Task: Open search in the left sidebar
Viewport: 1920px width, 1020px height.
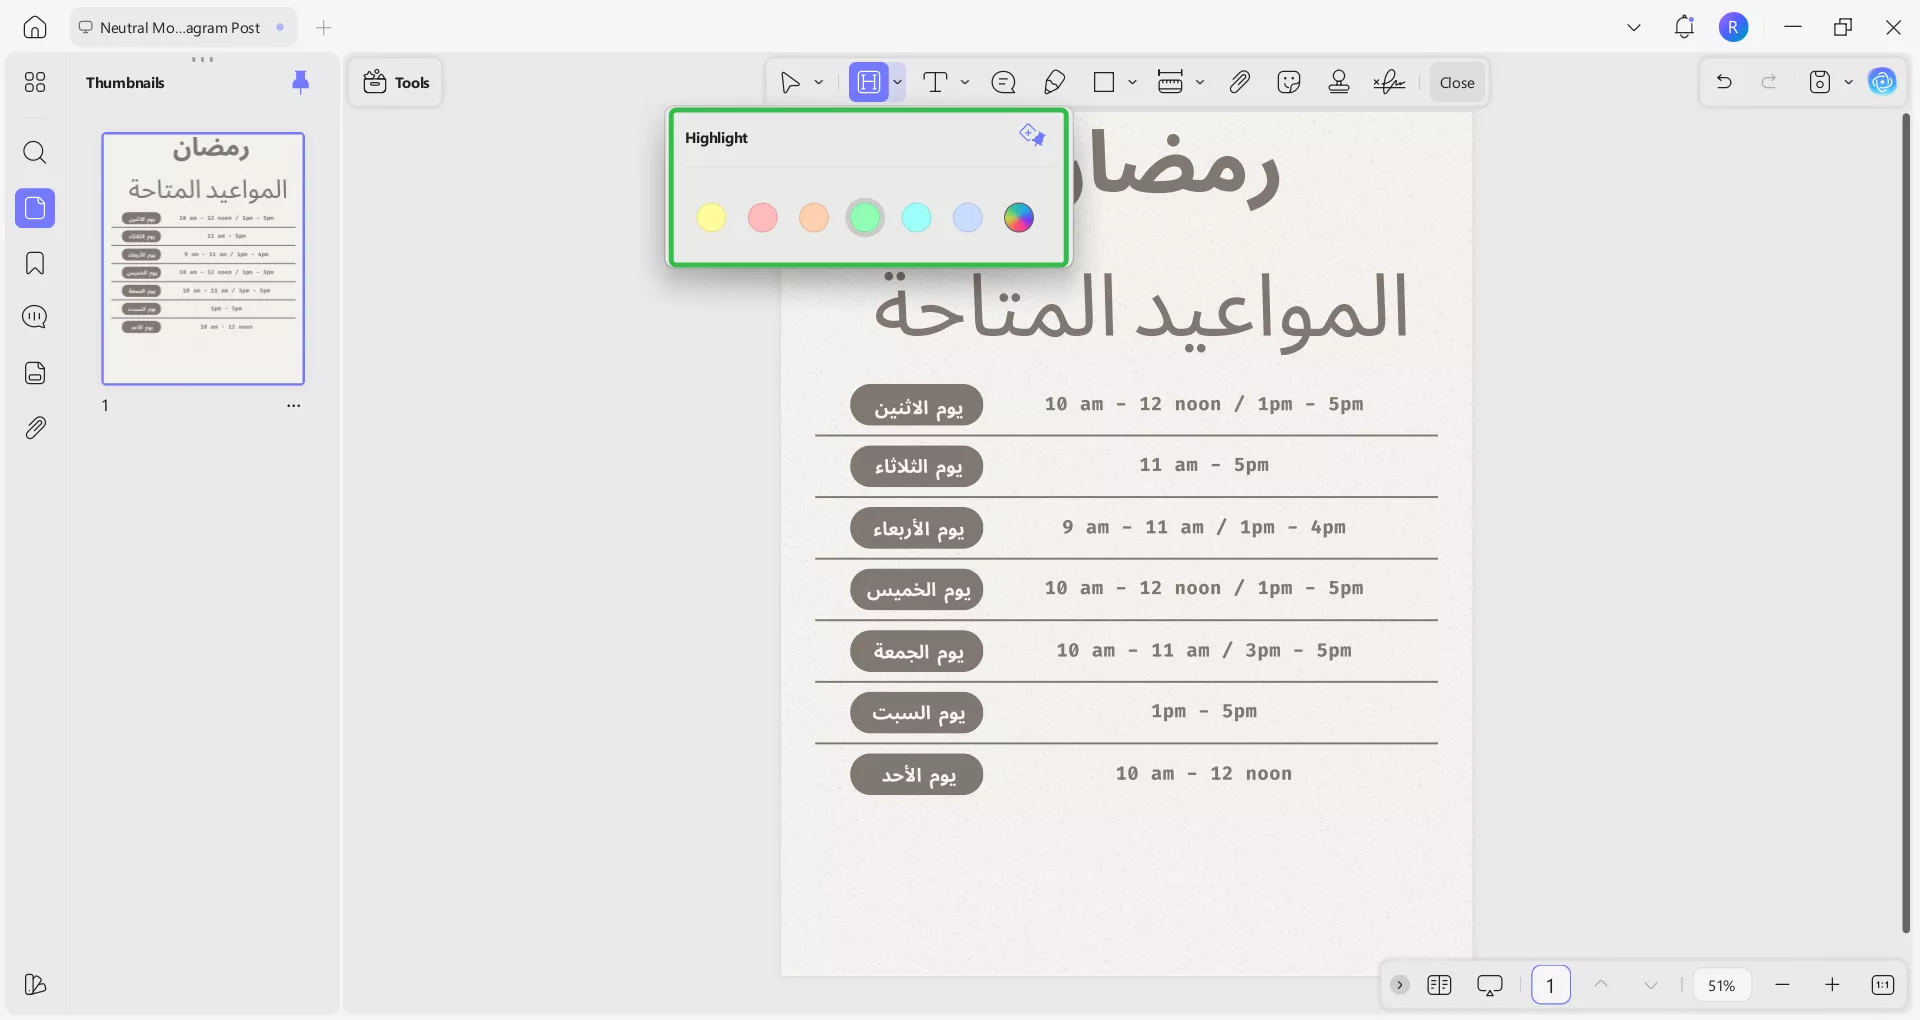Action: pos(35,153)
